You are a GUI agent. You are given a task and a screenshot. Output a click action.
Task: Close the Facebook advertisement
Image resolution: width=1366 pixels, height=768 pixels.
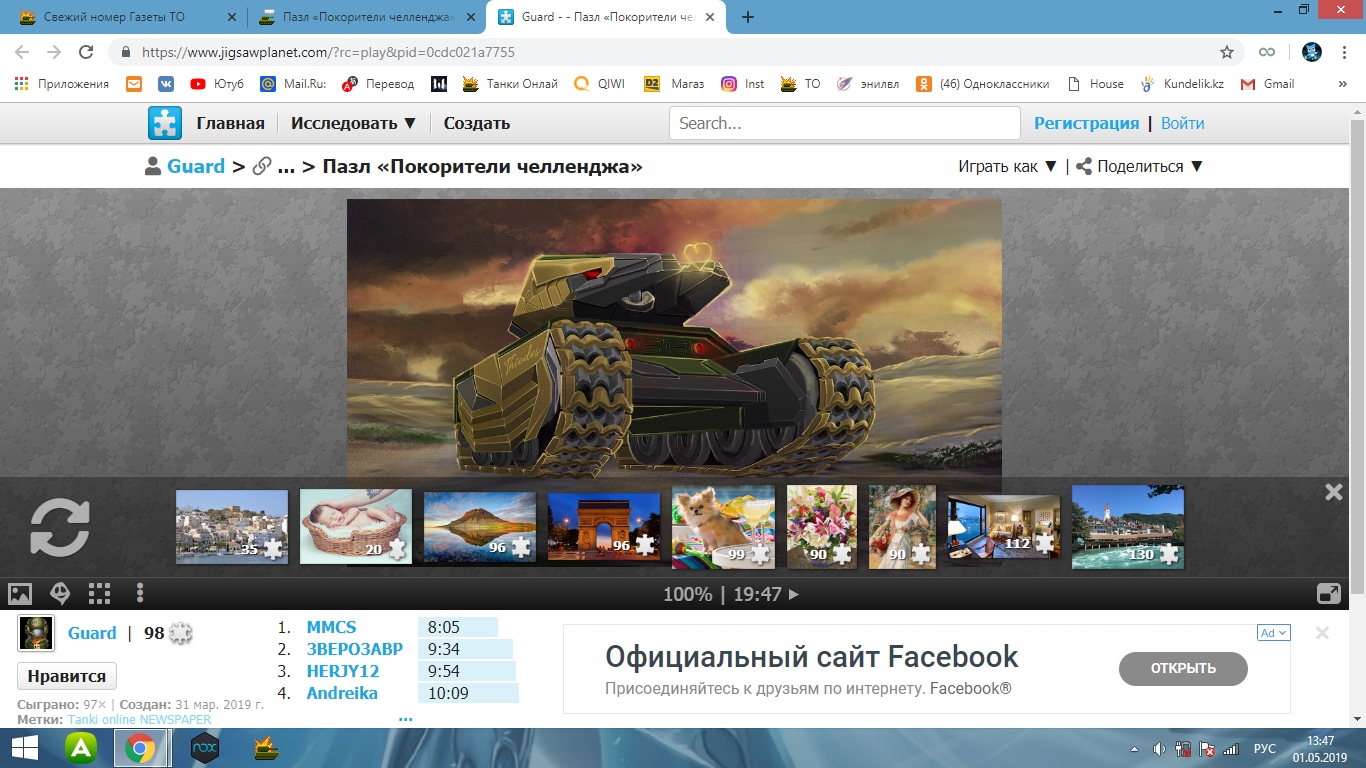click(x=1322, y=633)
